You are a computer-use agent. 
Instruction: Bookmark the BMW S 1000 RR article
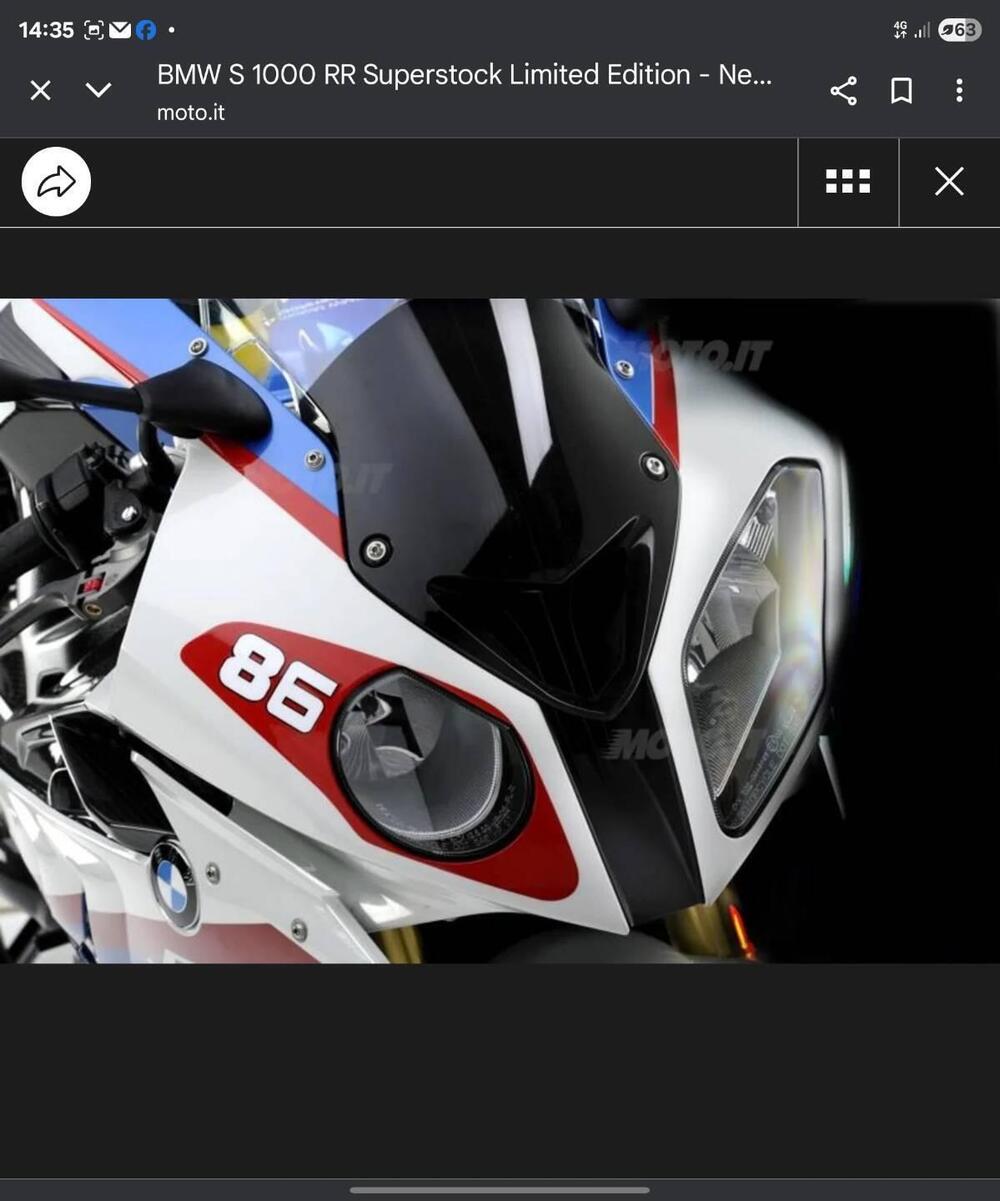point(900,90)
